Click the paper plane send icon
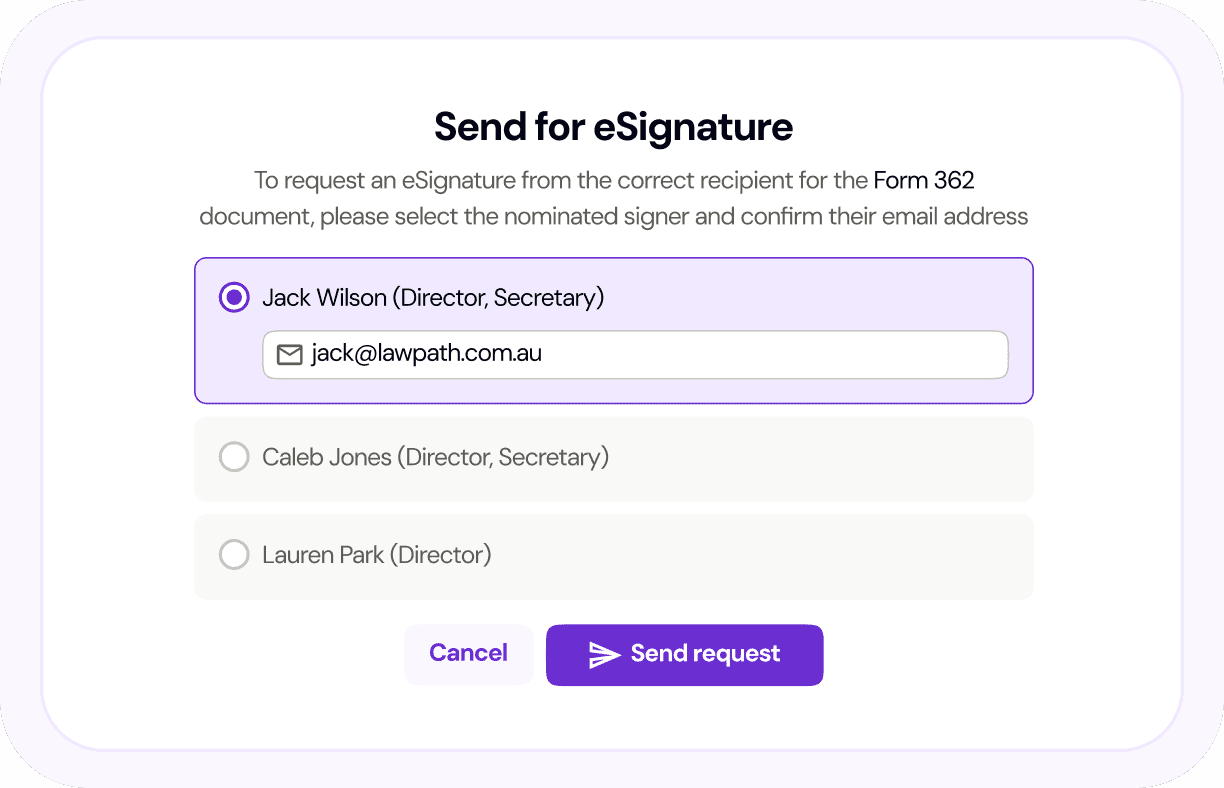Viewport: 1224px width, 788px height. tap(604, 655)
